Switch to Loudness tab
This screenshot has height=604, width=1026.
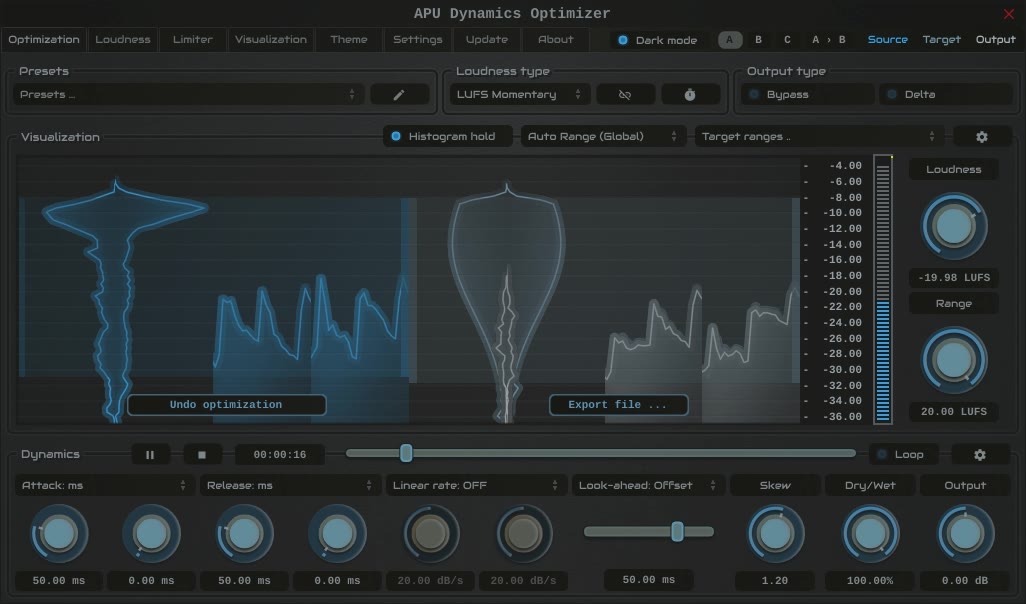click(x=123, y=40)
